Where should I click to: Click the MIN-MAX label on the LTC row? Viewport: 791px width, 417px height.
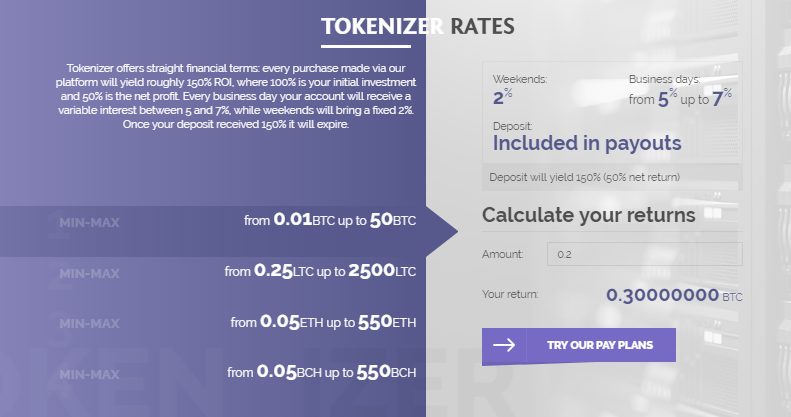click(89, 272)
